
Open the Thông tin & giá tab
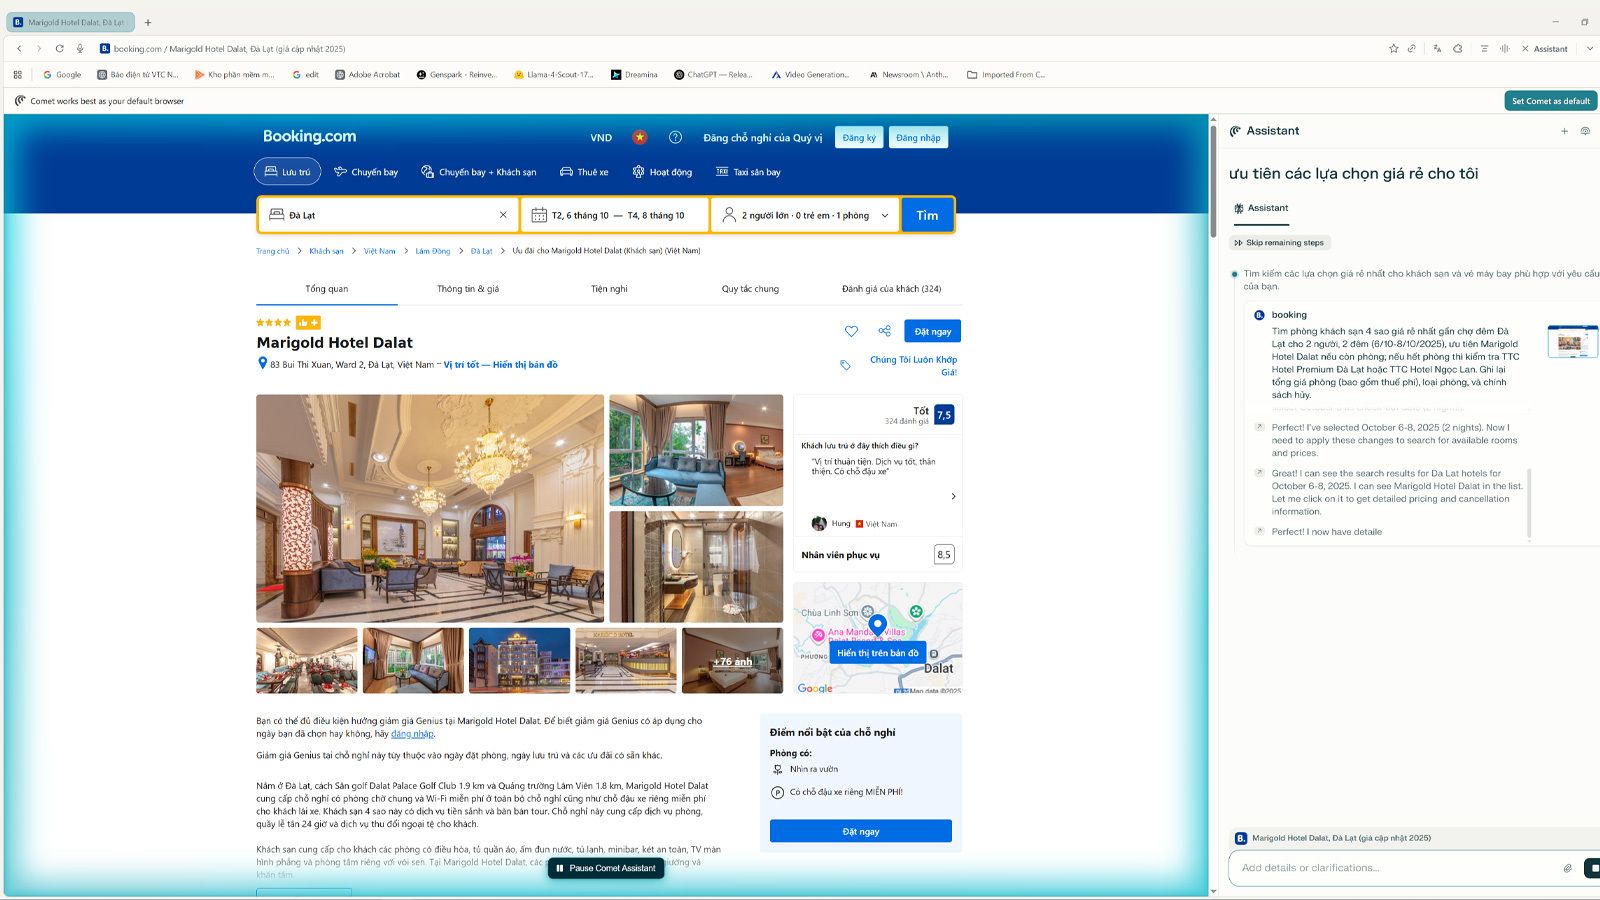[468, 289]
